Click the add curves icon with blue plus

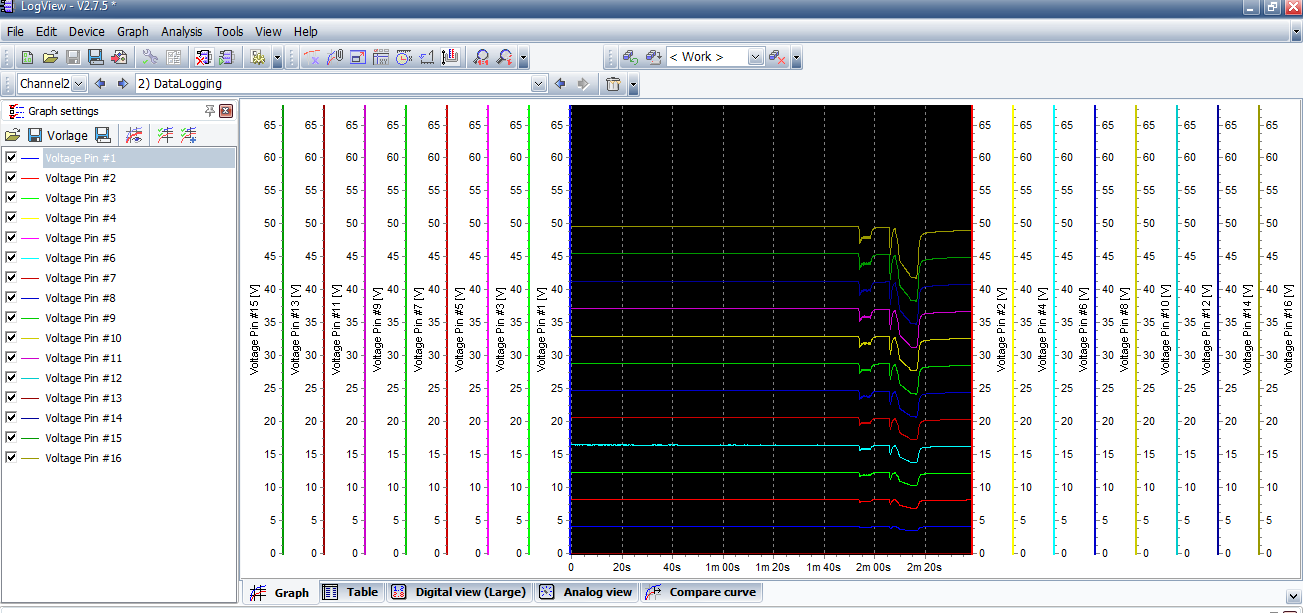188,135
